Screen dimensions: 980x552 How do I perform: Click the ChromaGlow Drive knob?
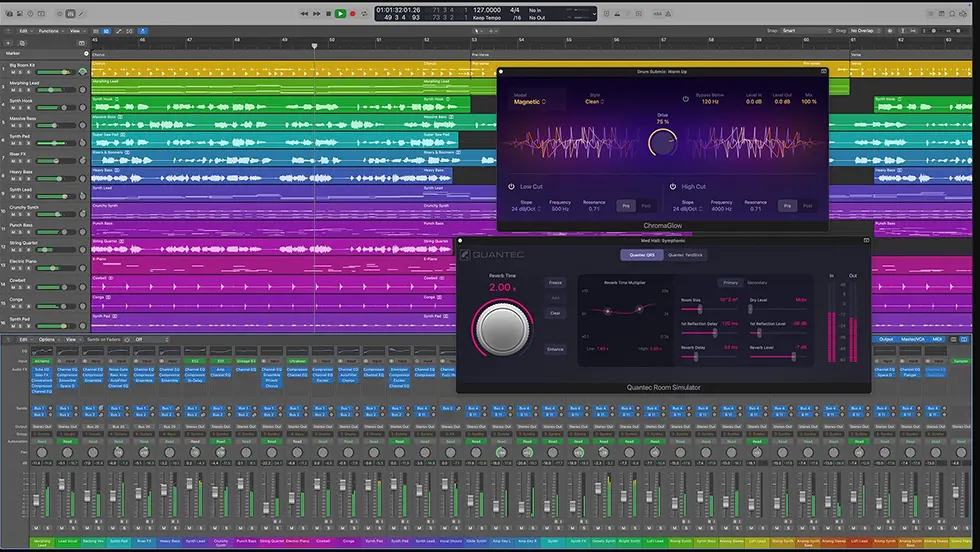(x=662, y=143)
